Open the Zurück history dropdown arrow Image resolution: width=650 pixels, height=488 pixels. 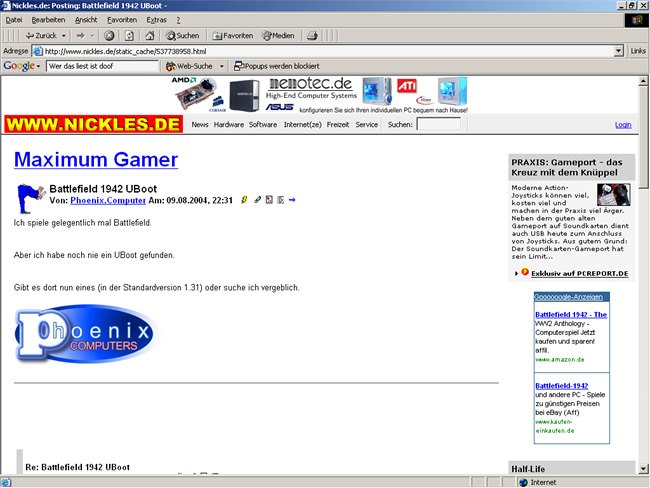pyautogui.click(x=63, y=36)
